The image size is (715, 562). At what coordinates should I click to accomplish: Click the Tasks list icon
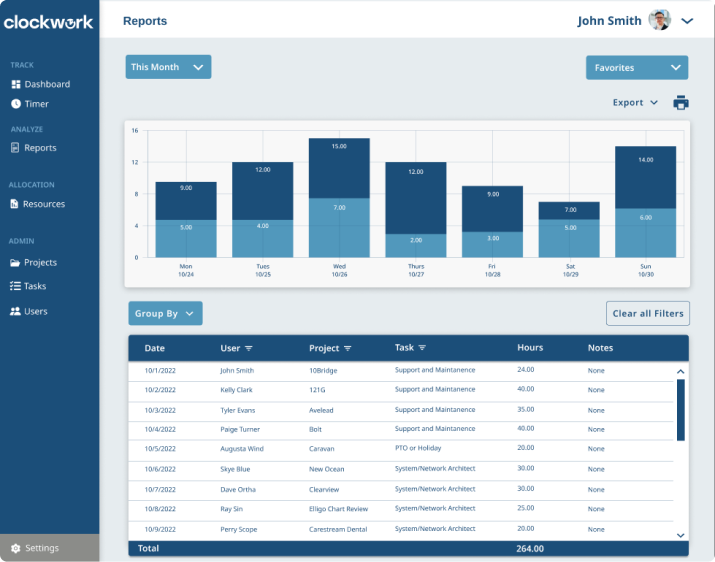coord(15,287)
